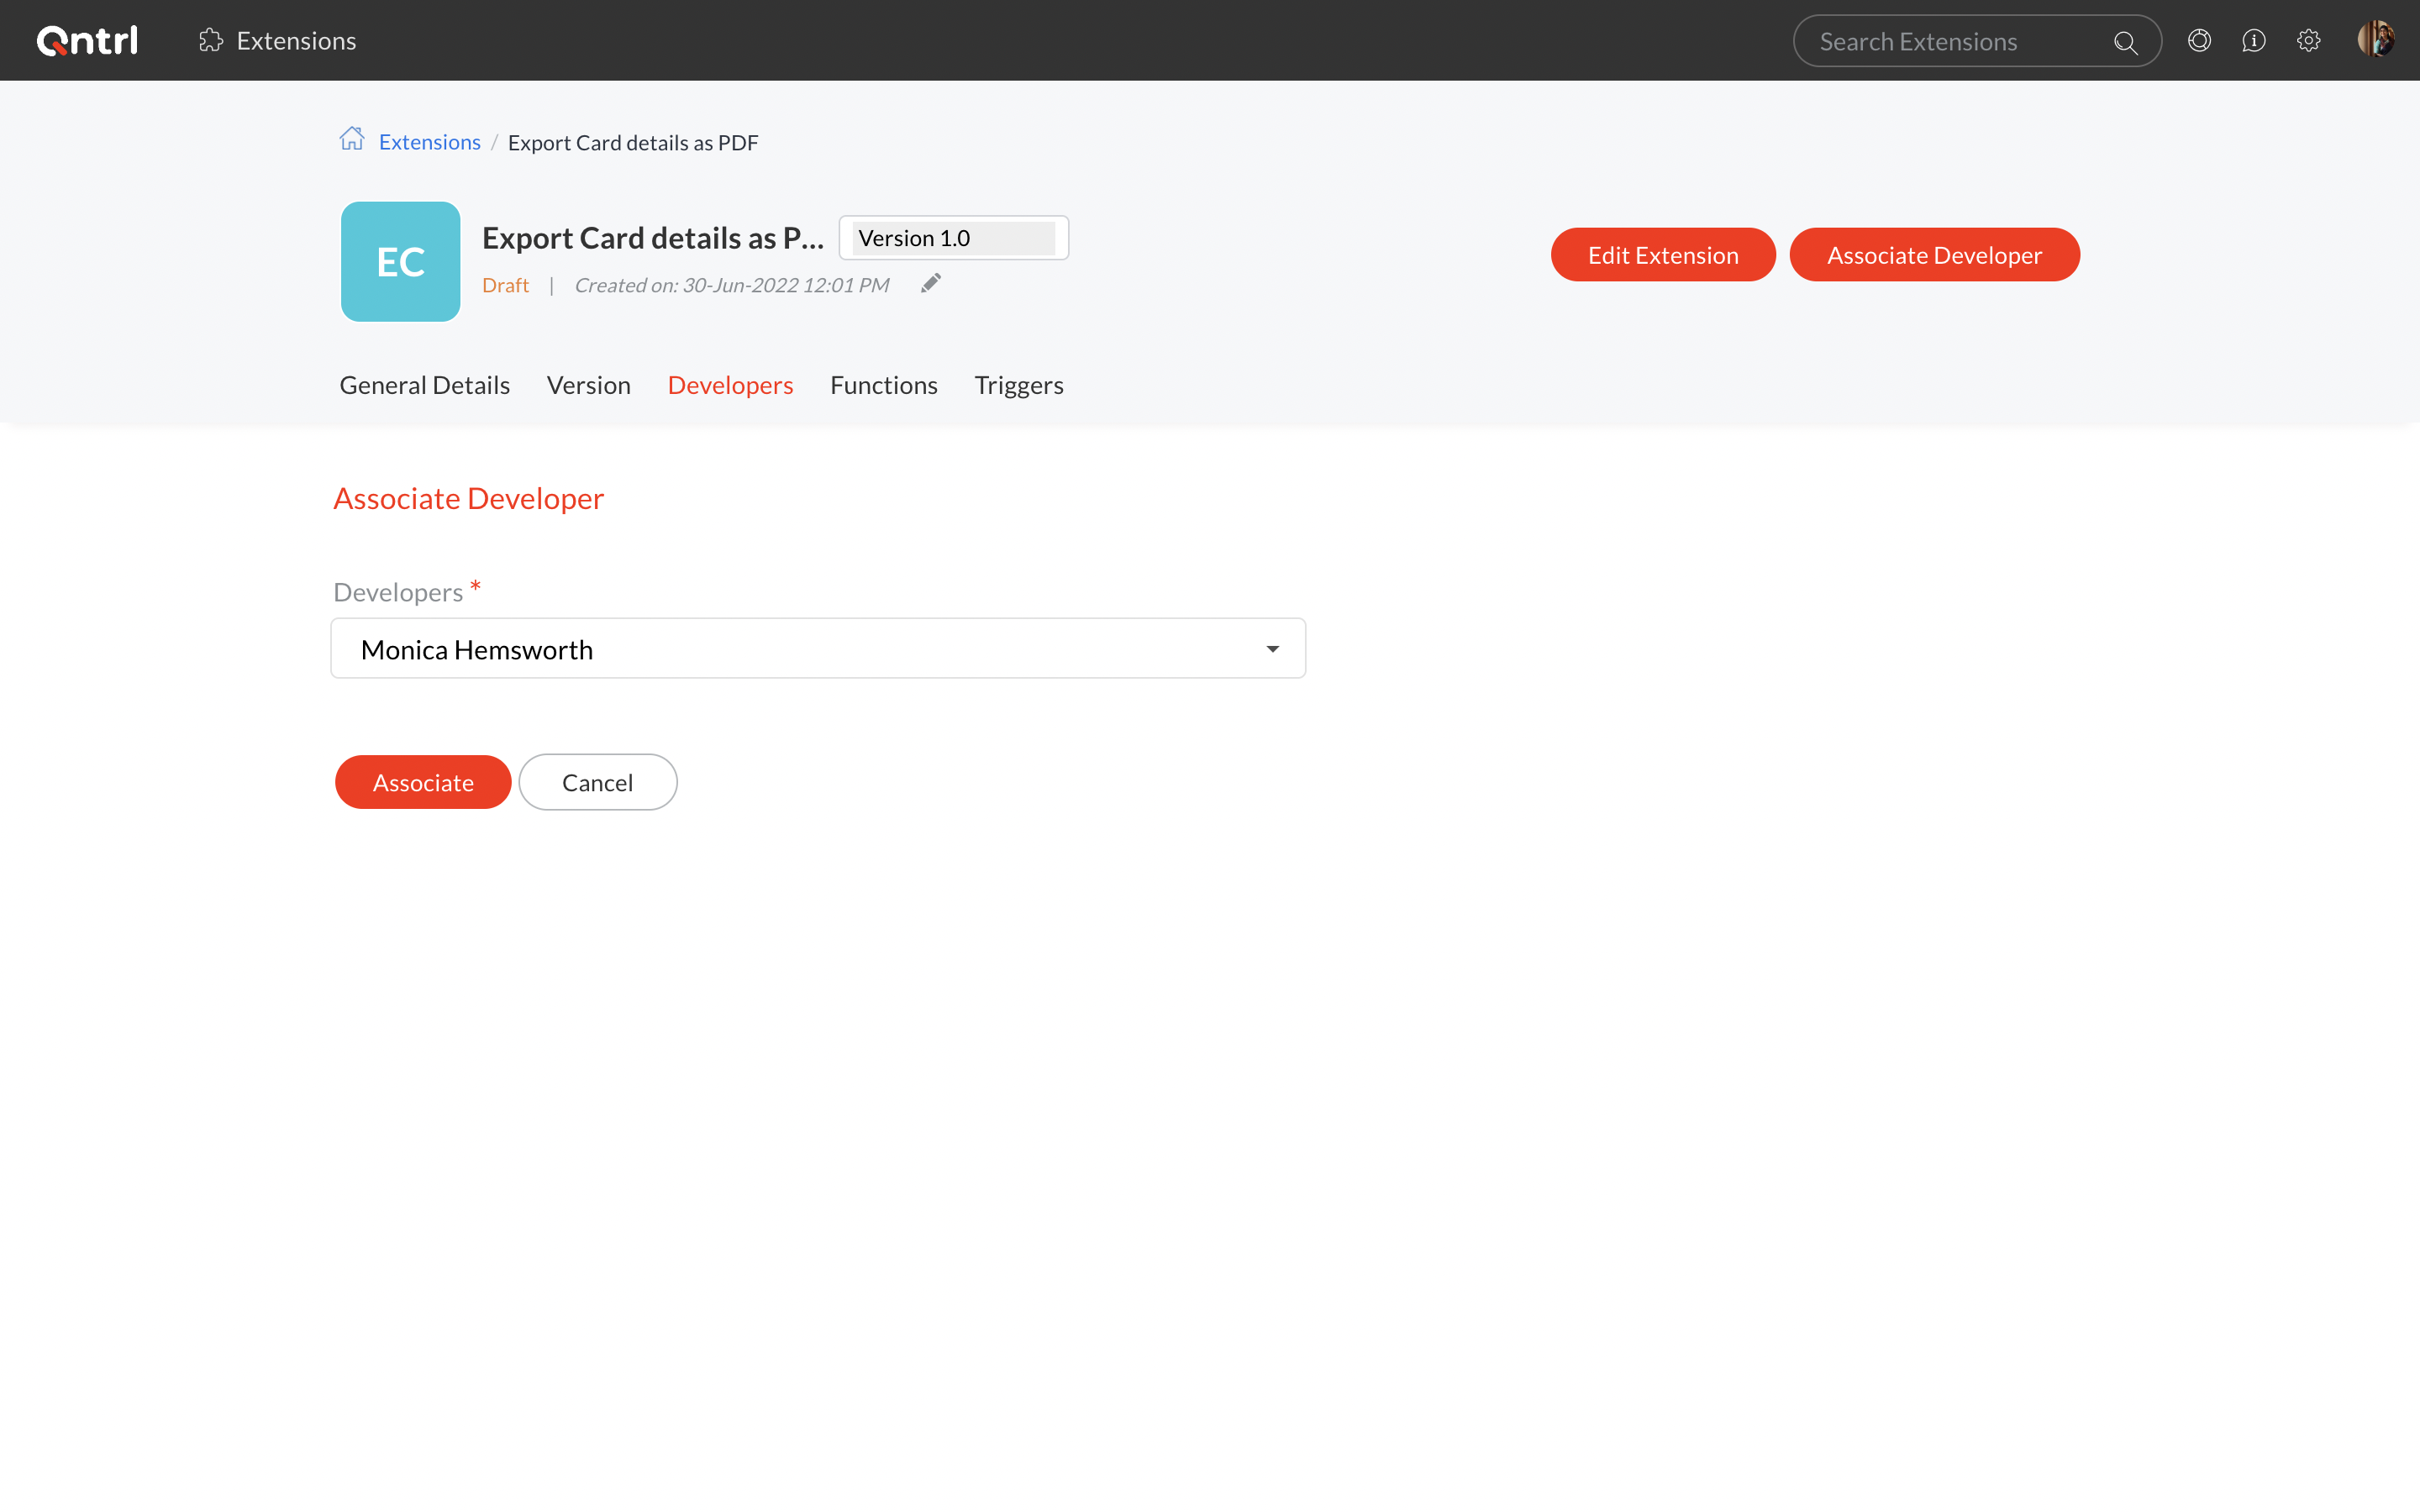Click the pencil edit icon
The image size is (2420, 1512).
tap(931, 284)
